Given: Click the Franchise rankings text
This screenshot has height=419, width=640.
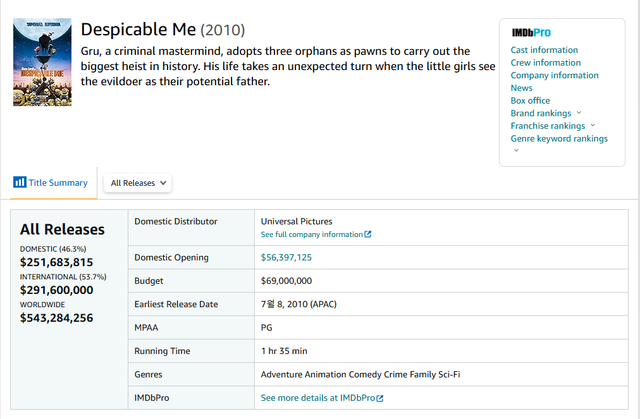Looking at the screenshot, I should [x=548, y=126].
